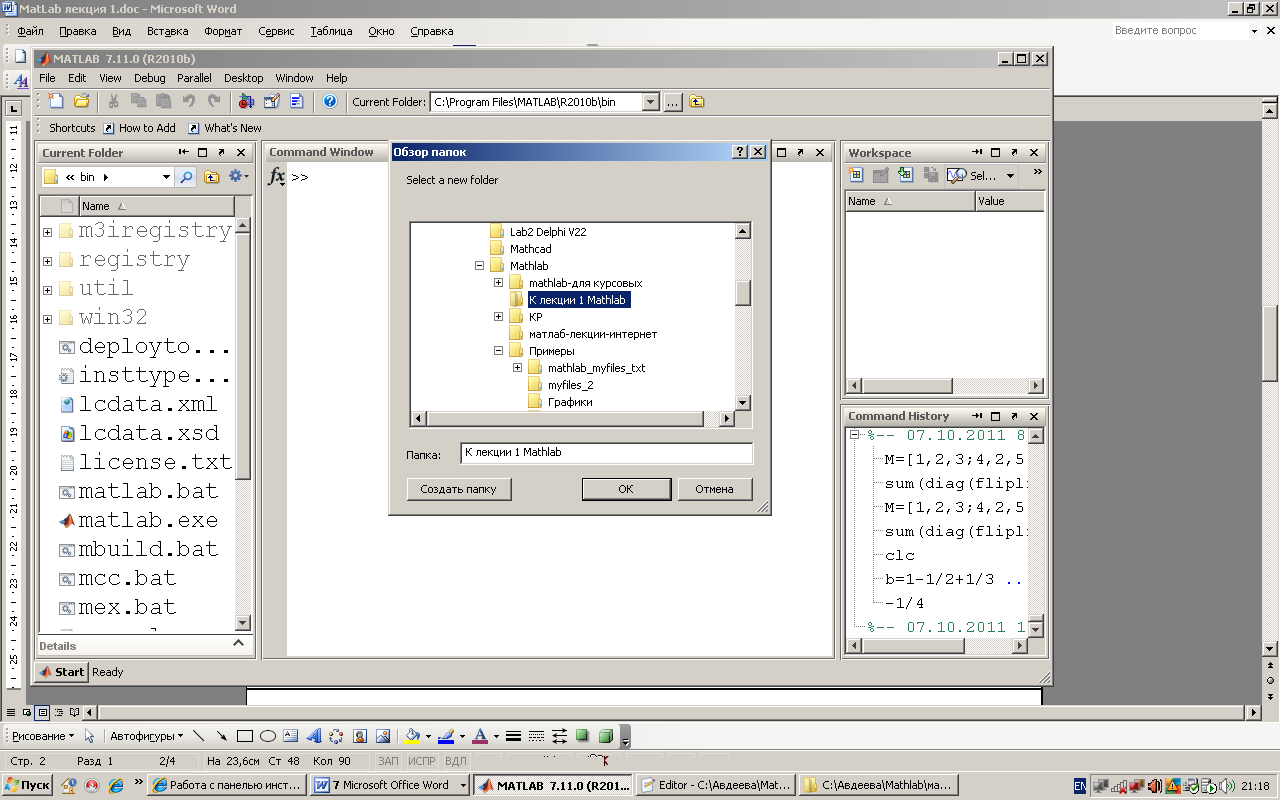Confirm the folder dialog with OK
1280x800 pixels.
pyautogui.click(x=626, y=489)
